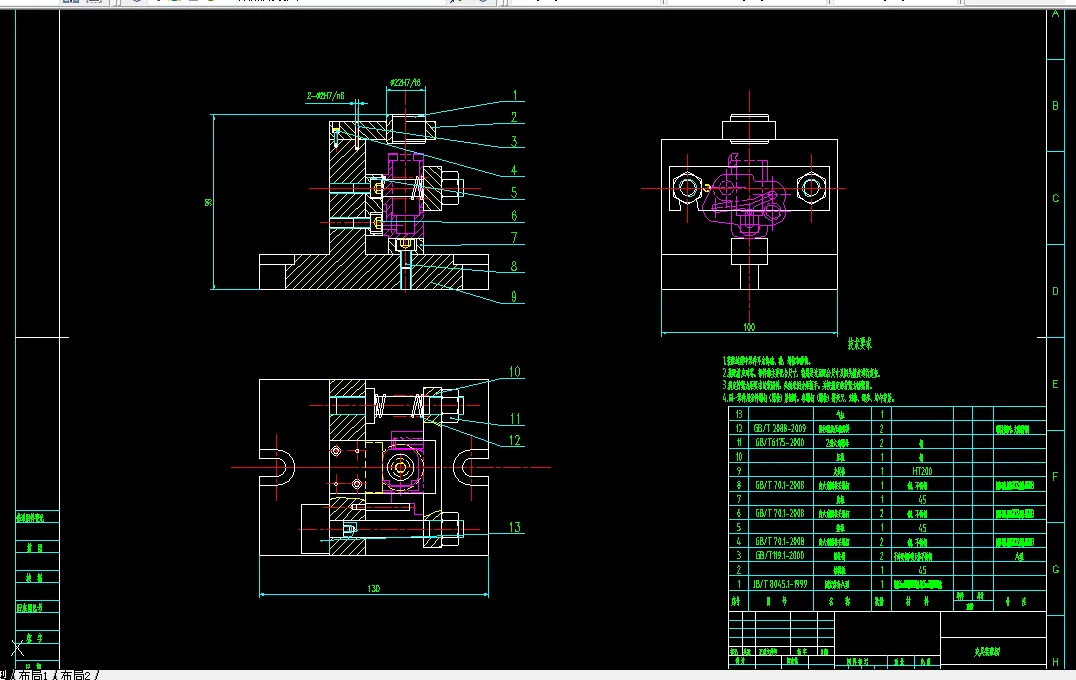Select GB/T 70.1-2008 in parts row 4

point(780,541)
